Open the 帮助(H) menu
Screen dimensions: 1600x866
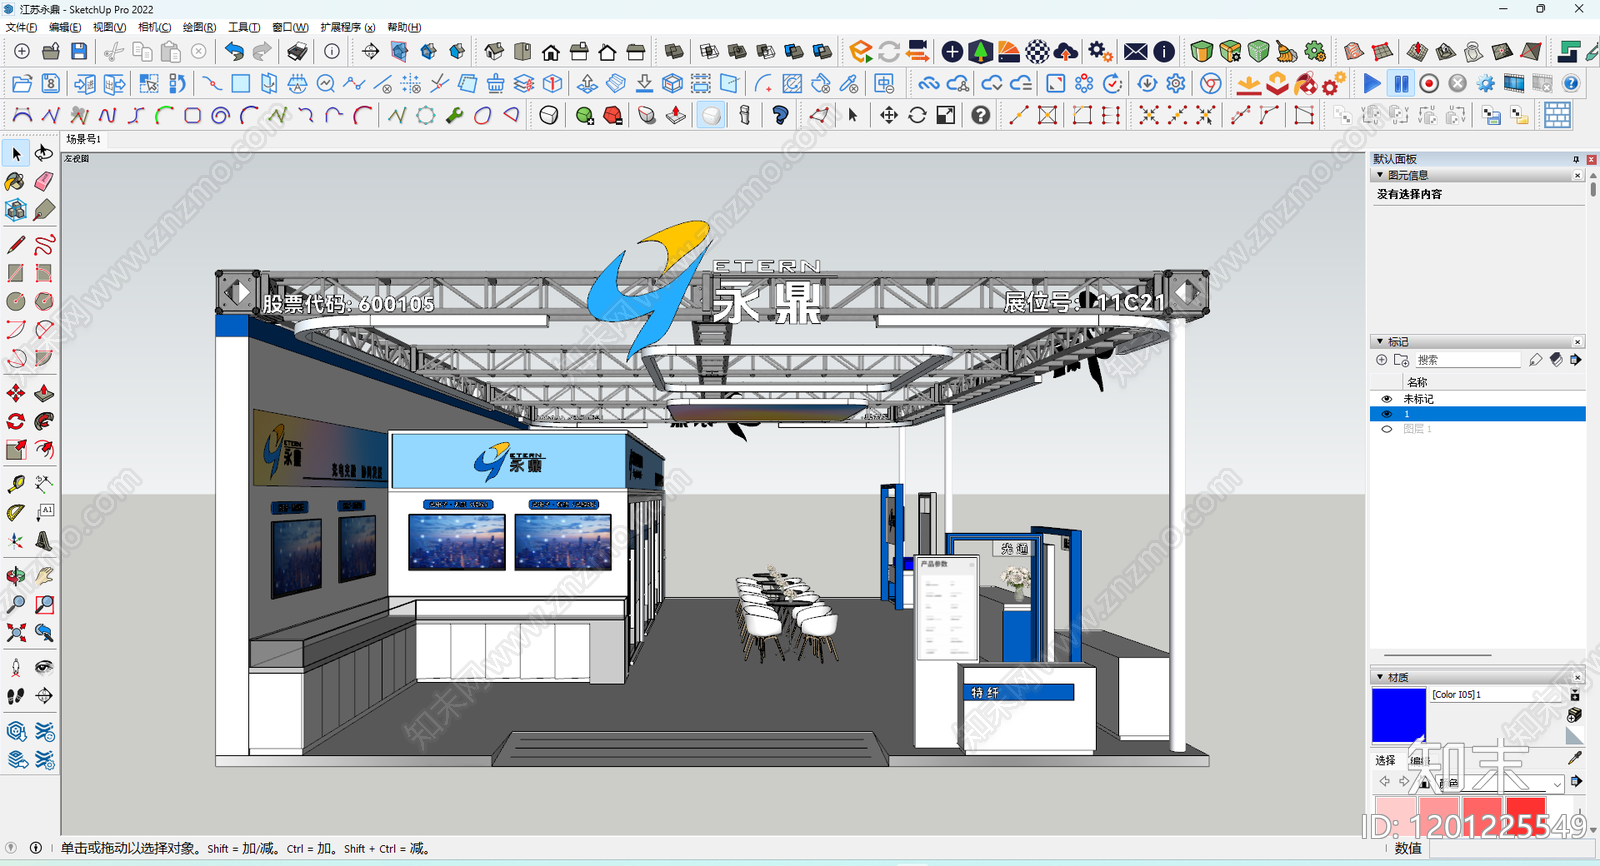pyautogui.click(x=404, y=27)
